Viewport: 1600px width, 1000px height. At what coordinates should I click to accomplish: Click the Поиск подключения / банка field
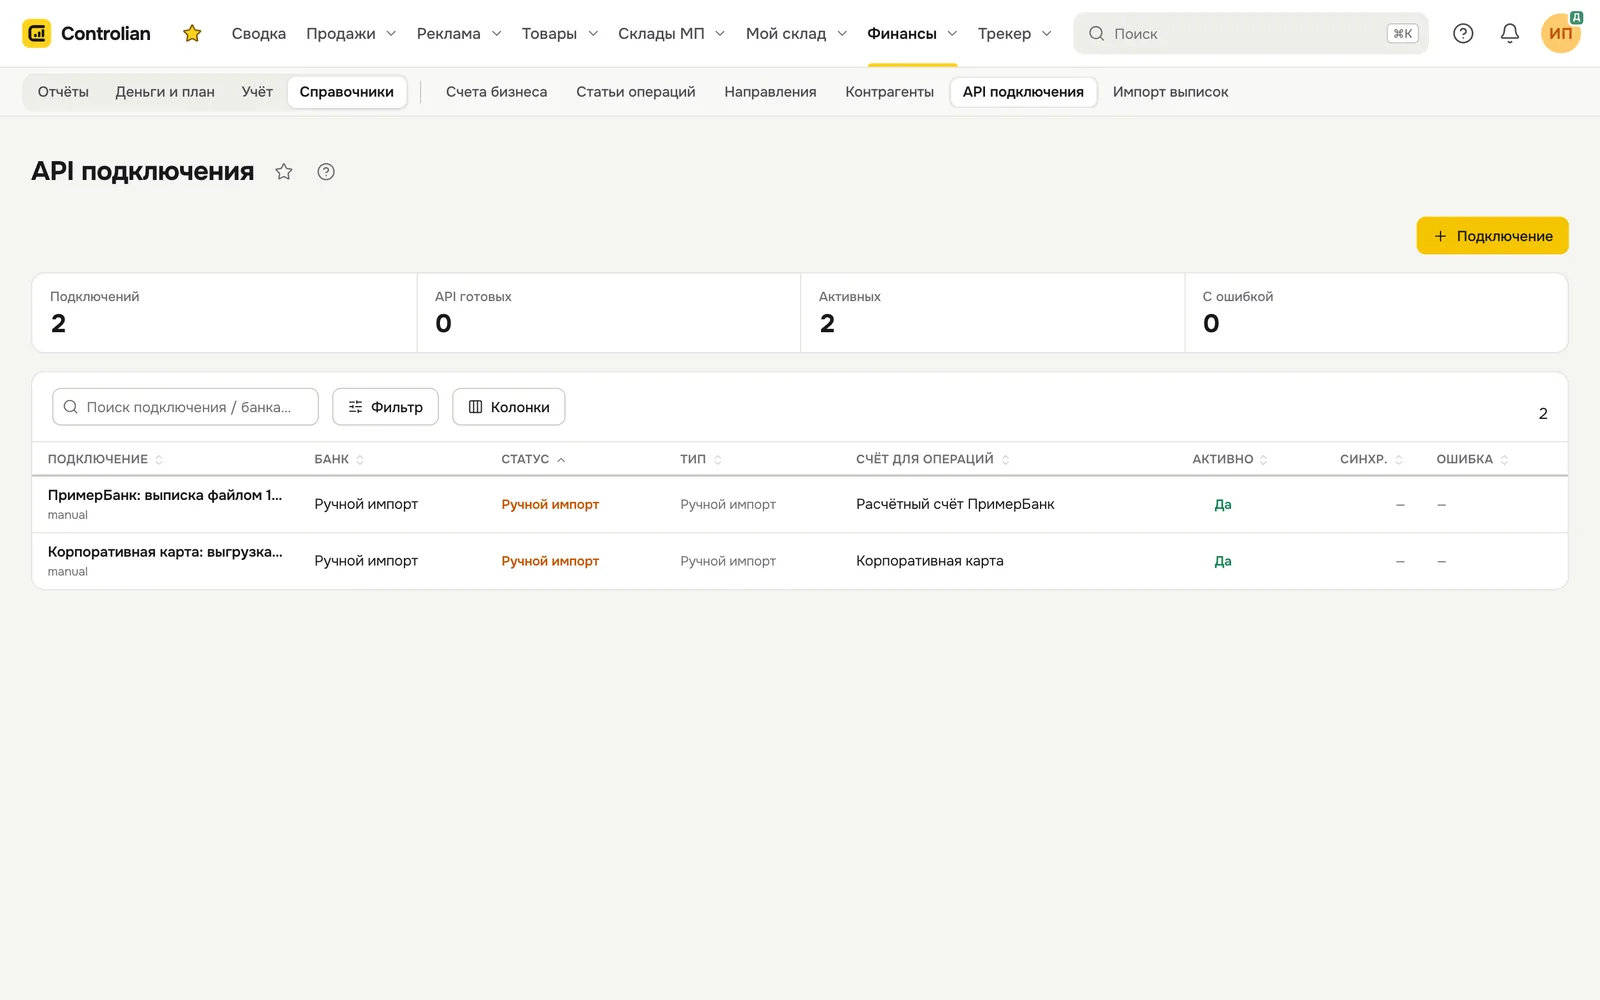coord(185,407)
